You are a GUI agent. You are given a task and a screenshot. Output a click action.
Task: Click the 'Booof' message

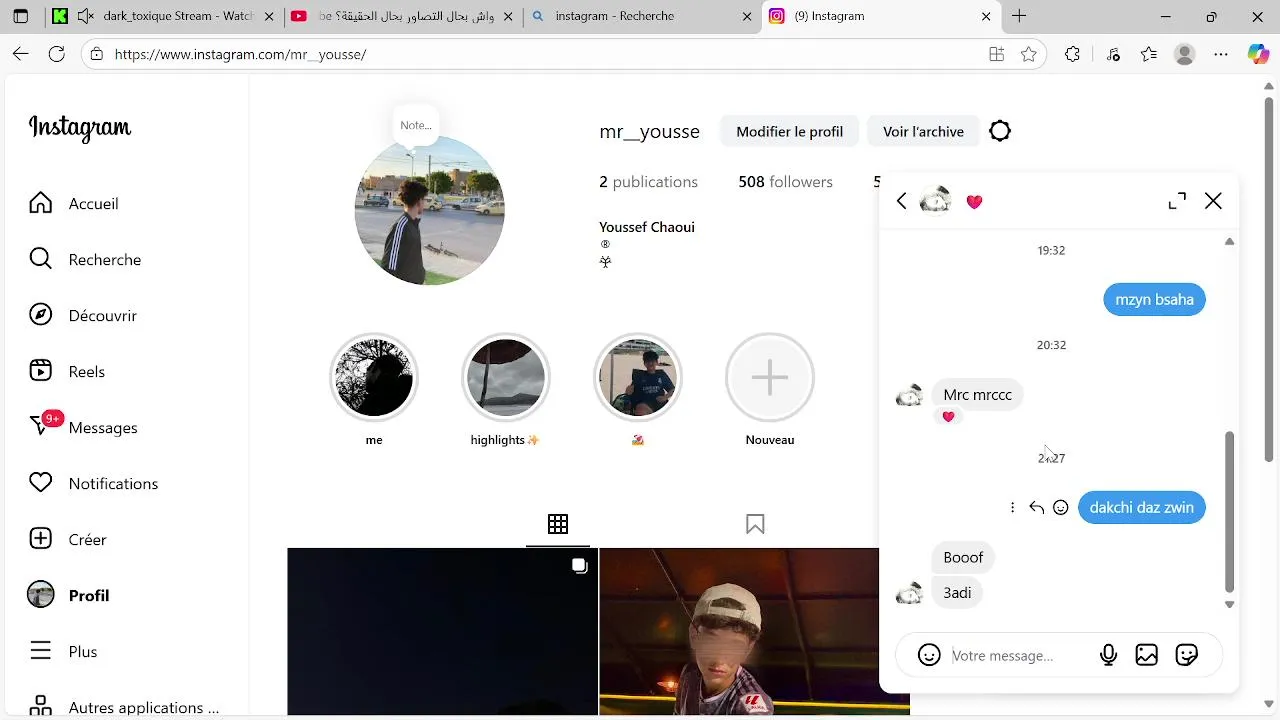coord(963,557)
